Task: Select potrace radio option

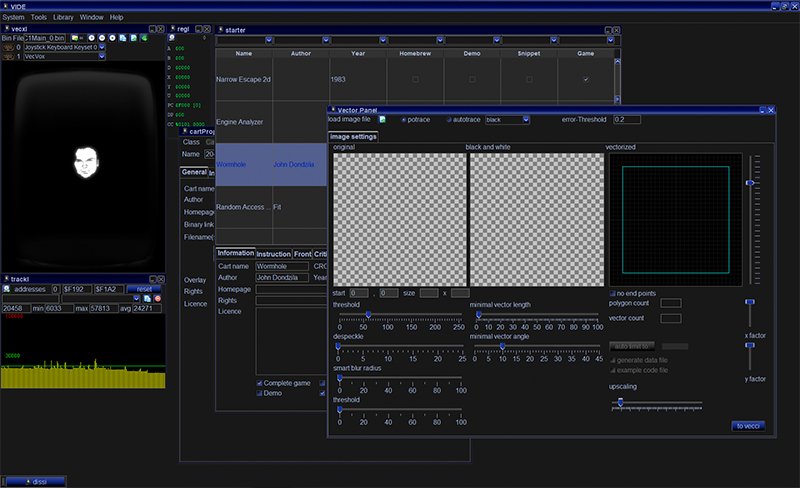Action: pos(404,120)
